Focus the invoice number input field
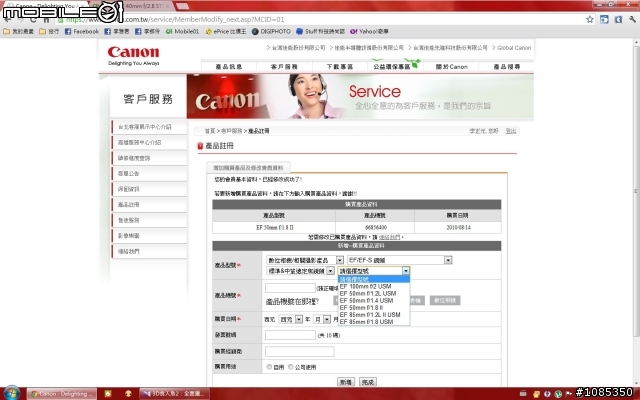Screen dimensions: 640x400 (290, 335)
